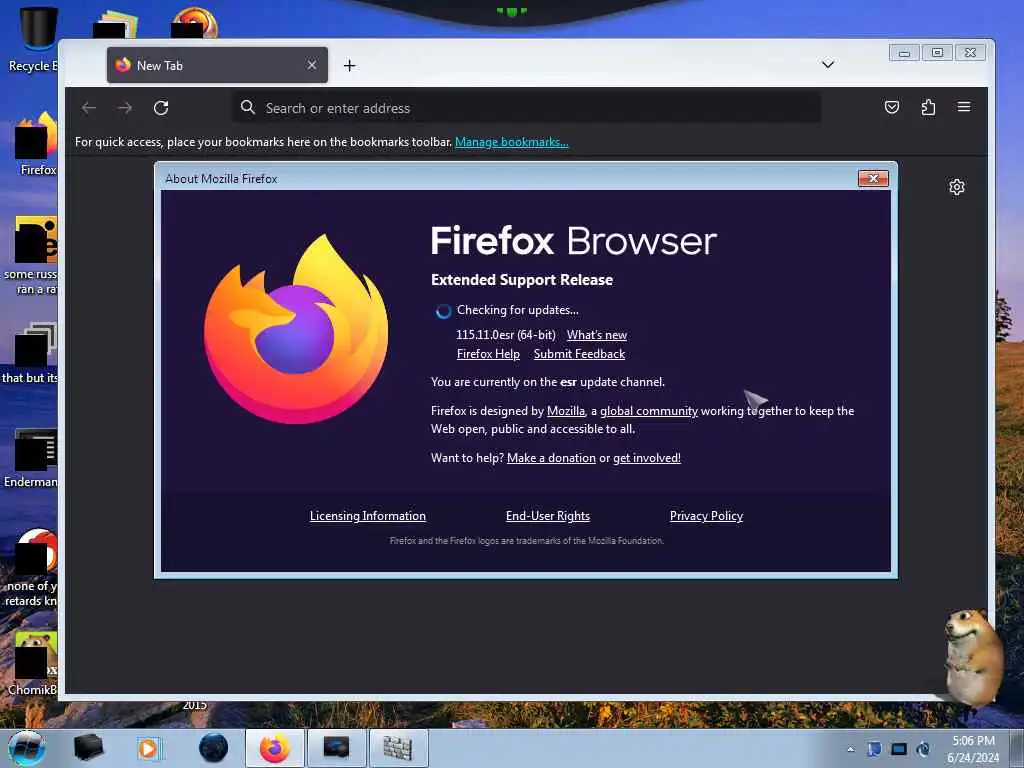
Task: Click the Firefox forward arrow button
Action: (125, 108)
